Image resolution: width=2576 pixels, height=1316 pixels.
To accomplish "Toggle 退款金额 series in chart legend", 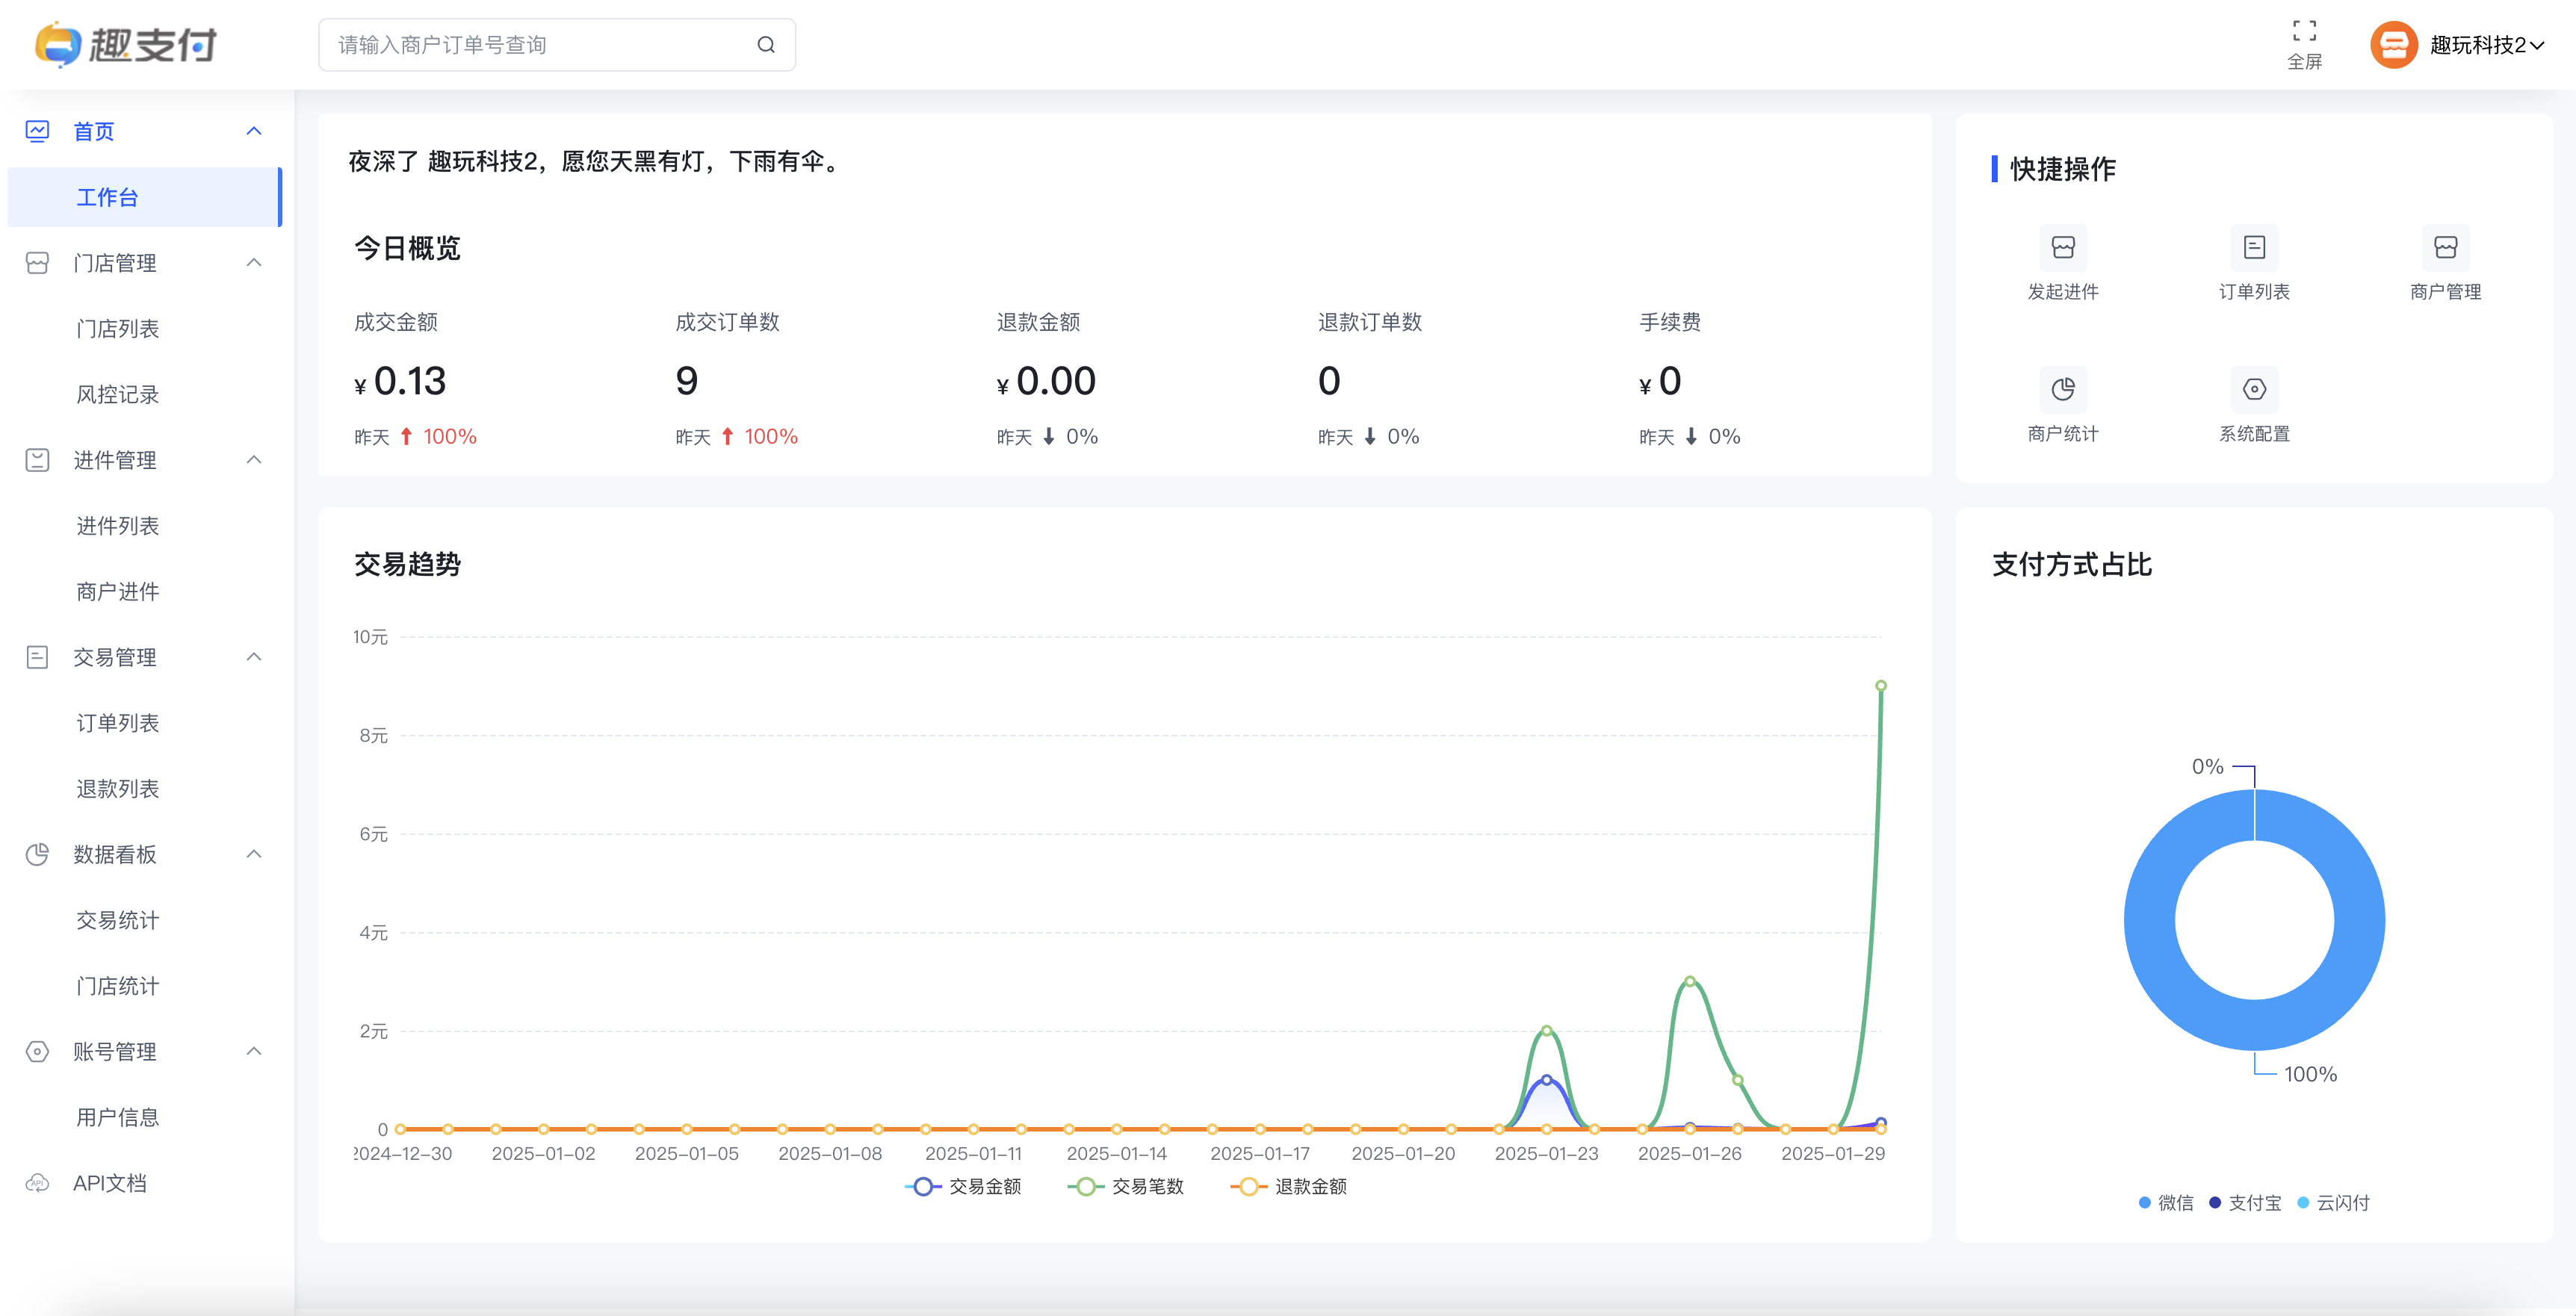I will pos(1289,1186).
